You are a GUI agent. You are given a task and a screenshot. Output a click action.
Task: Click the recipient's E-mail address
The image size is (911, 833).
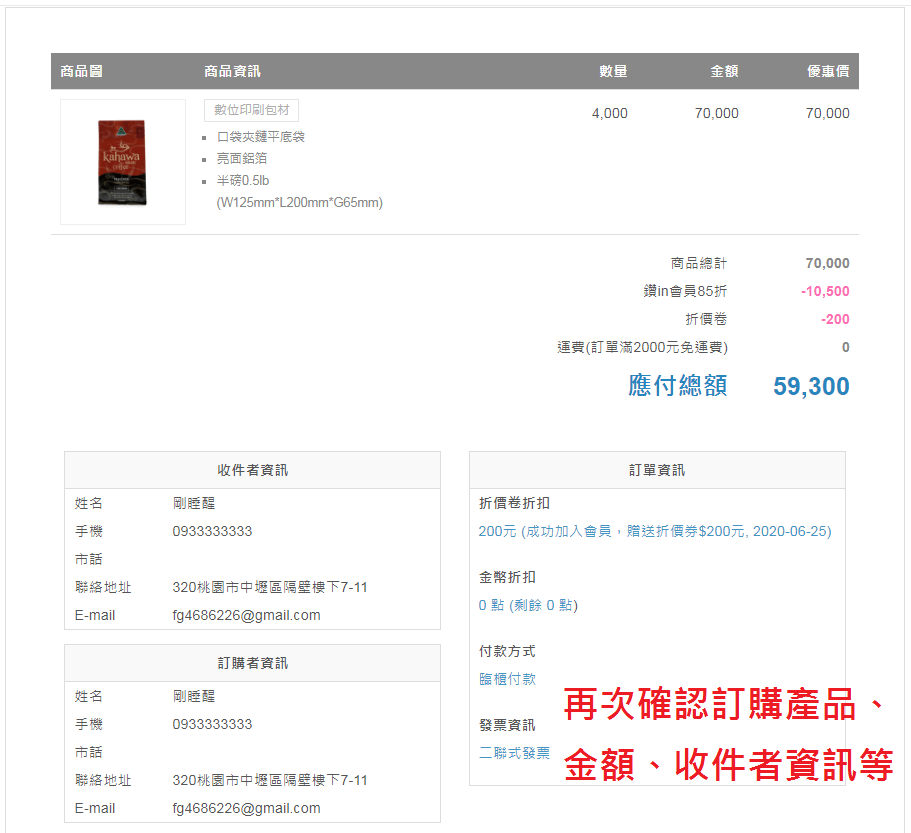click(246, 615)
